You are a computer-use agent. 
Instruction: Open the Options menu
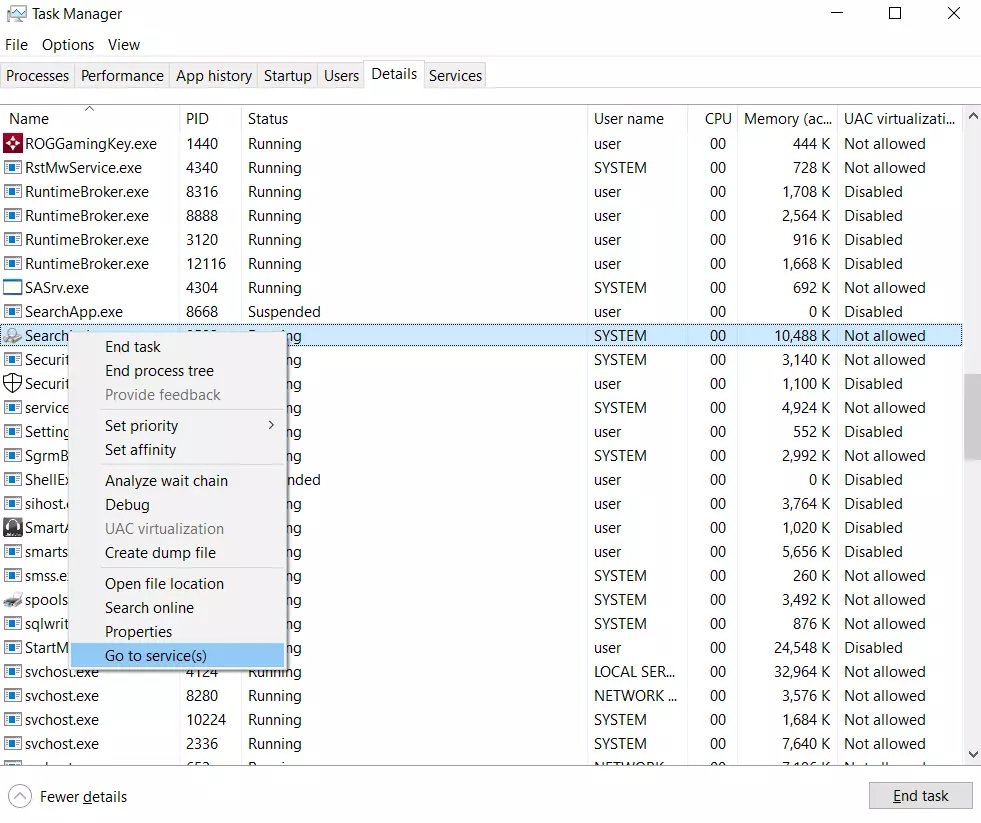68,45
